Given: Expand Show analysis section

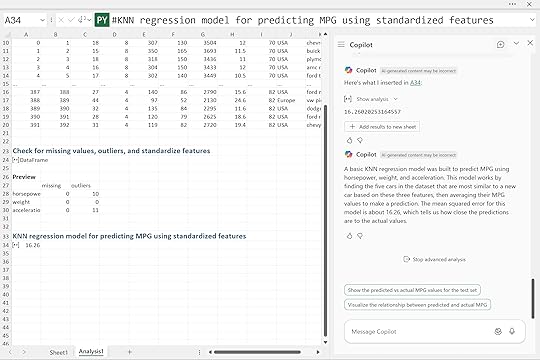Looking at the screenshot, I should [x=371, y=99].
